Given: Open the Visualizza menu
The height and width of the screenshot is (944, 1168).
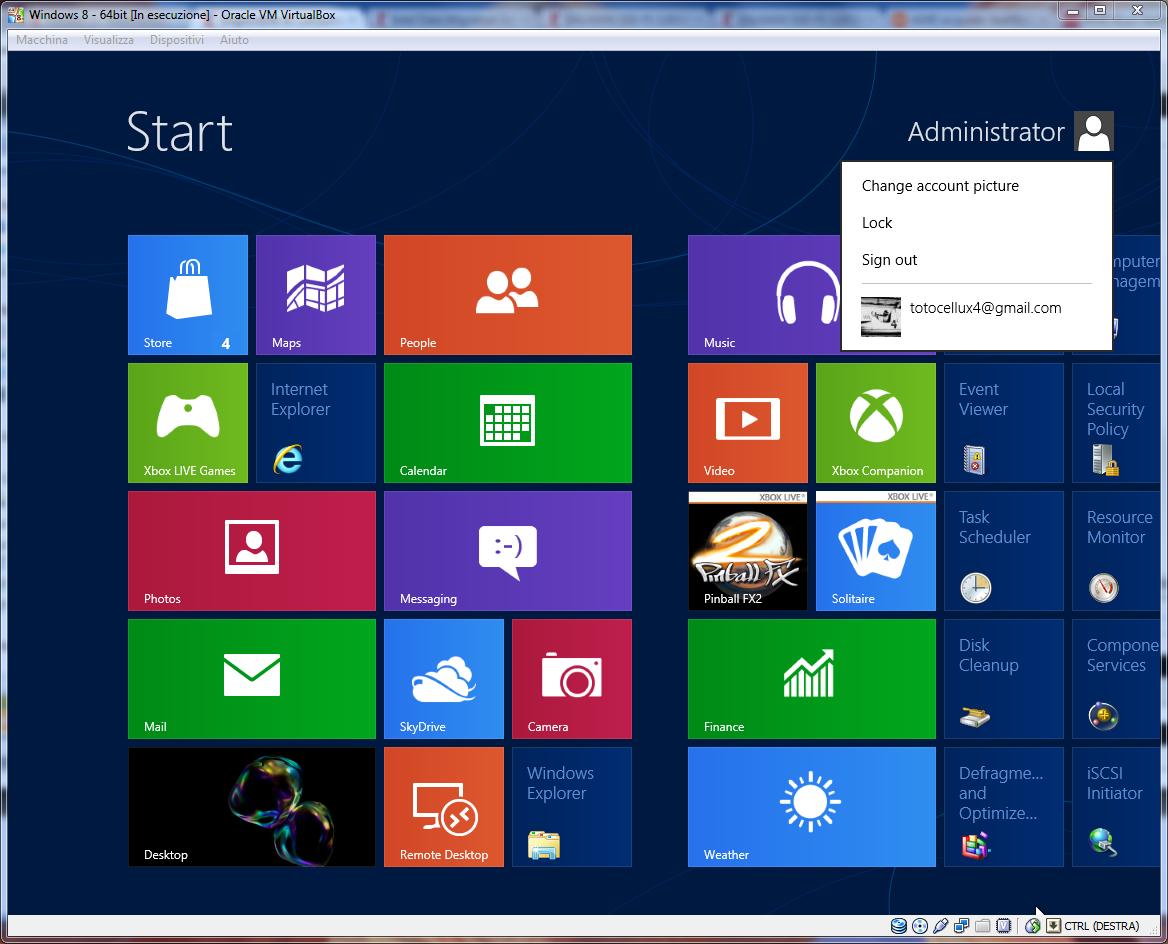Looking at the screenshot, I should pyautogui.click(x=109, y=40).
